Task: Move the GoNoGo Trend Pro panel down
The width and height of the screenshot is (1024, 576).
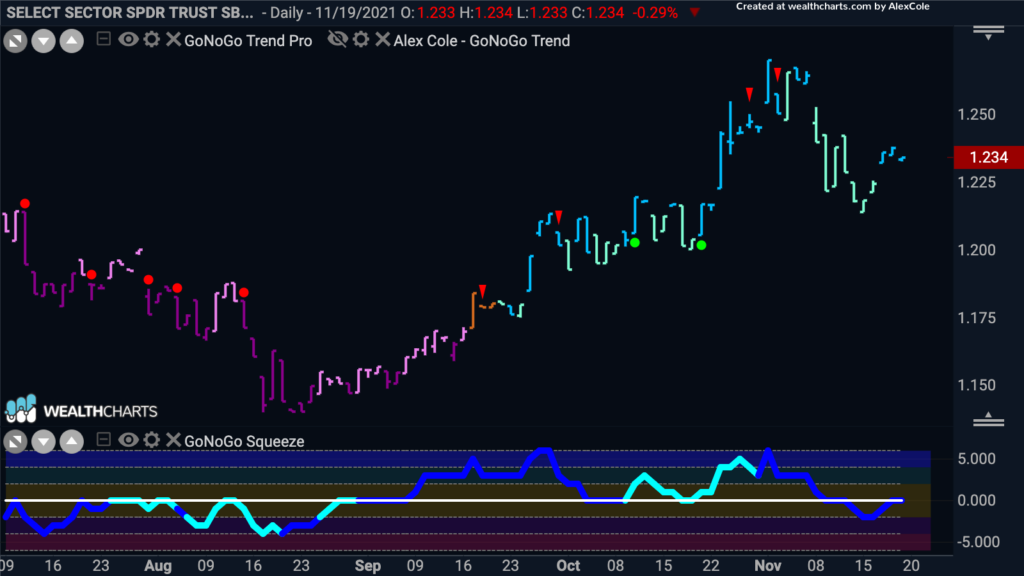Action: (43, 41)
